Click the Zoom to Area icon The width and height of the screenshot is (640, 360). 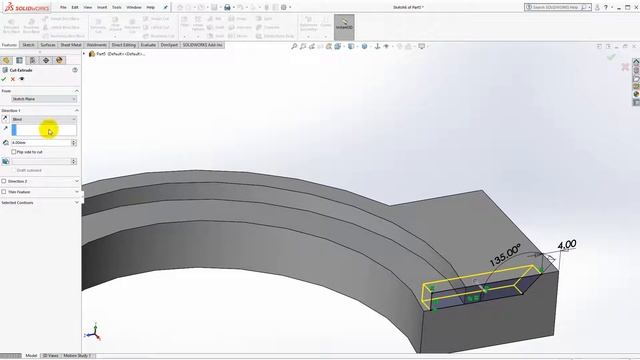(x=303, y=47)
